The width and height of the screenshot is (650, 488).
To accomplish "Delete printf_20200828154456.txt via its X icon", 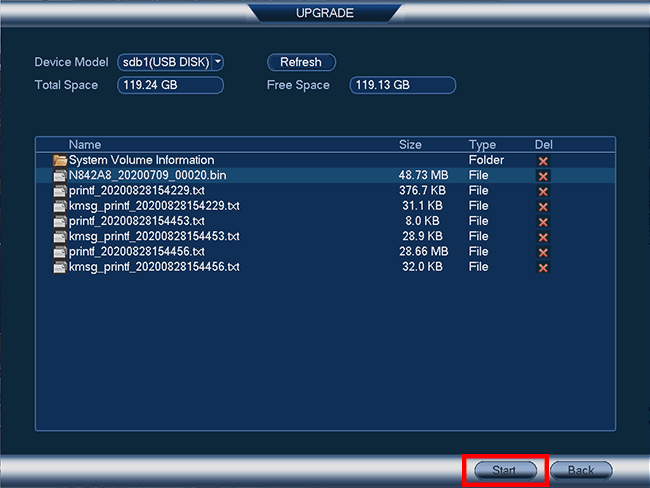I will (543, 252).
